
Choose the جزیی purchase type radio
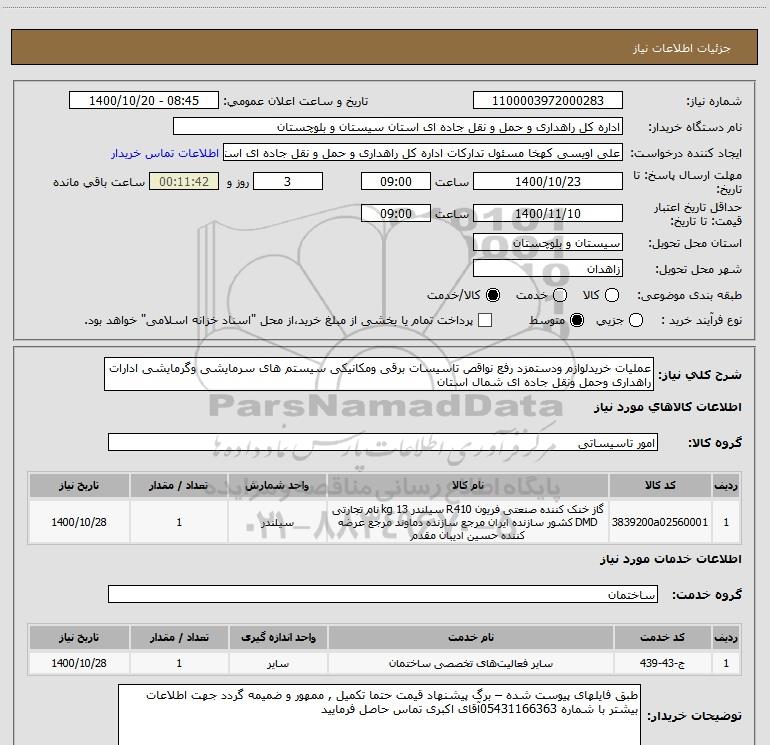coord(635,321)
